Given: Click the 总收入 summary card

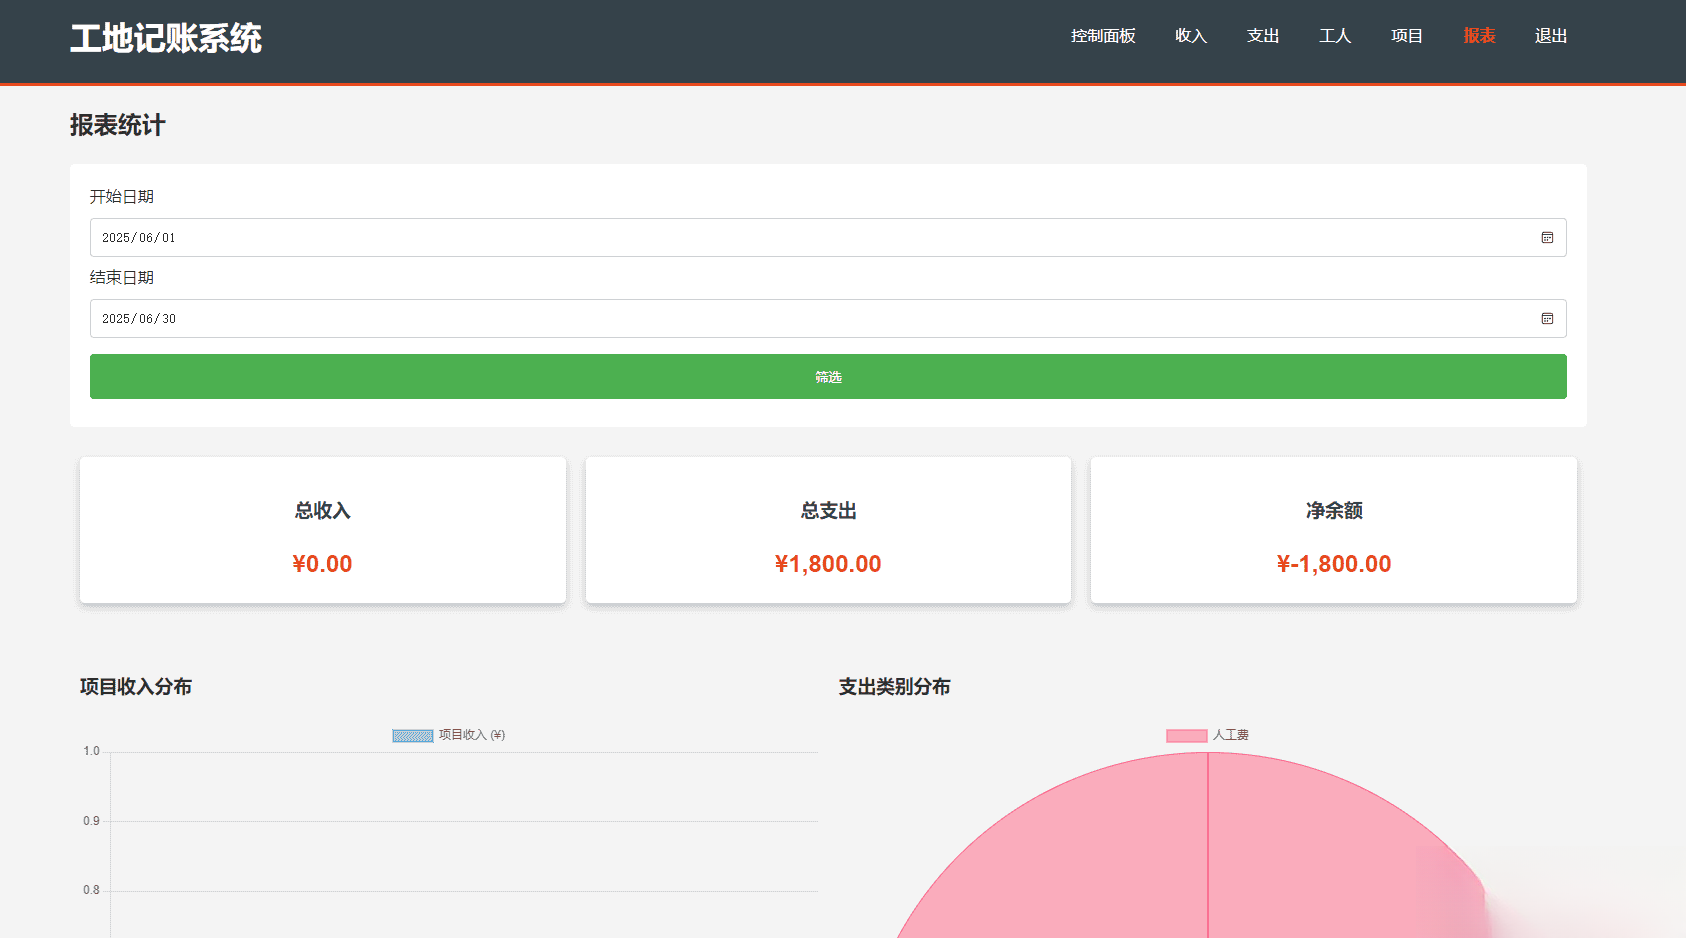Looking at the screenshot, I should pyautogui.click(x=322, y=530).
